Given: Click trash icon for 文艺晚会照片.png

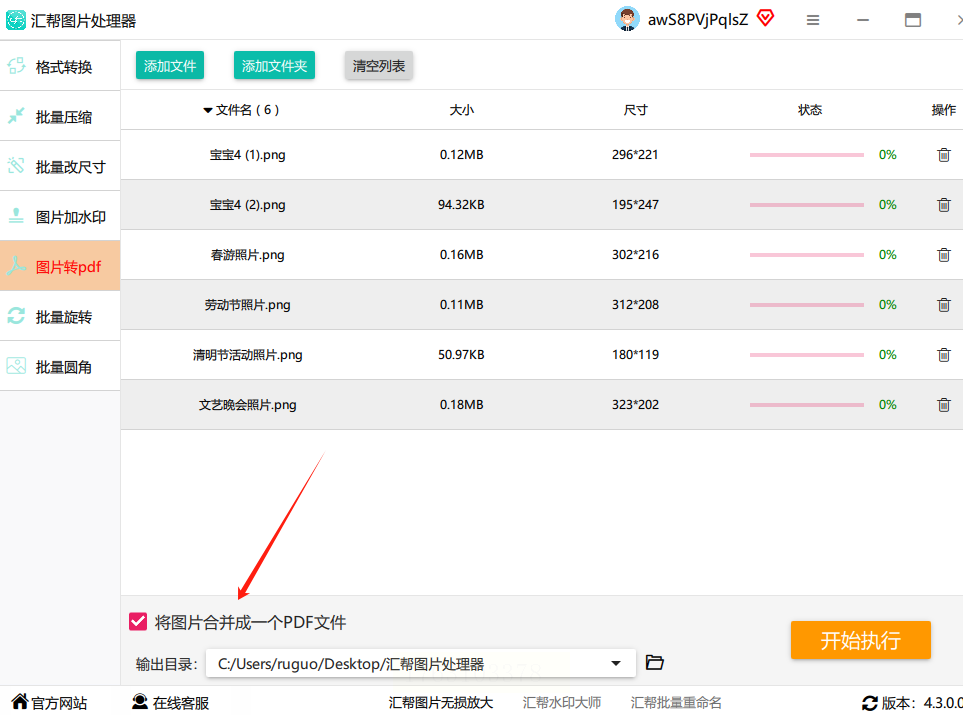Looking at the screenshot, I should [x=943, y=405].
